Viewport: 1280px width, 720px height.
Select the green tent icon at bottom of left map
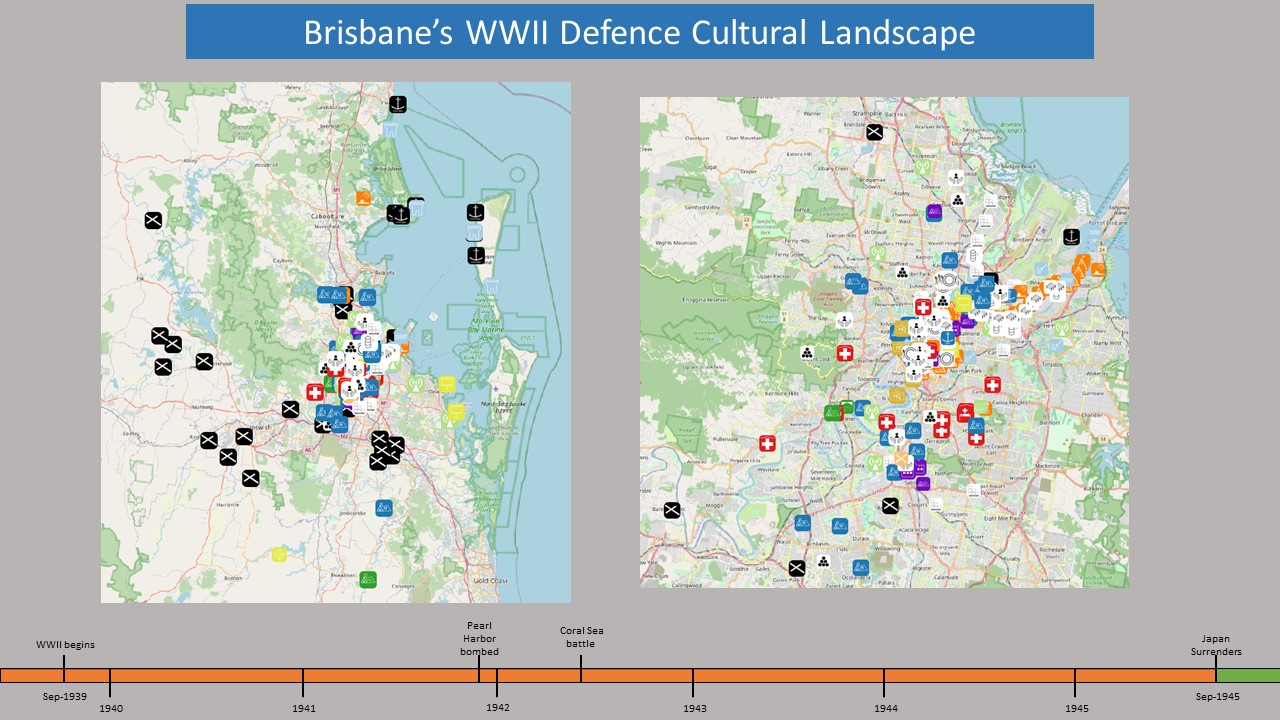(368, 579)
